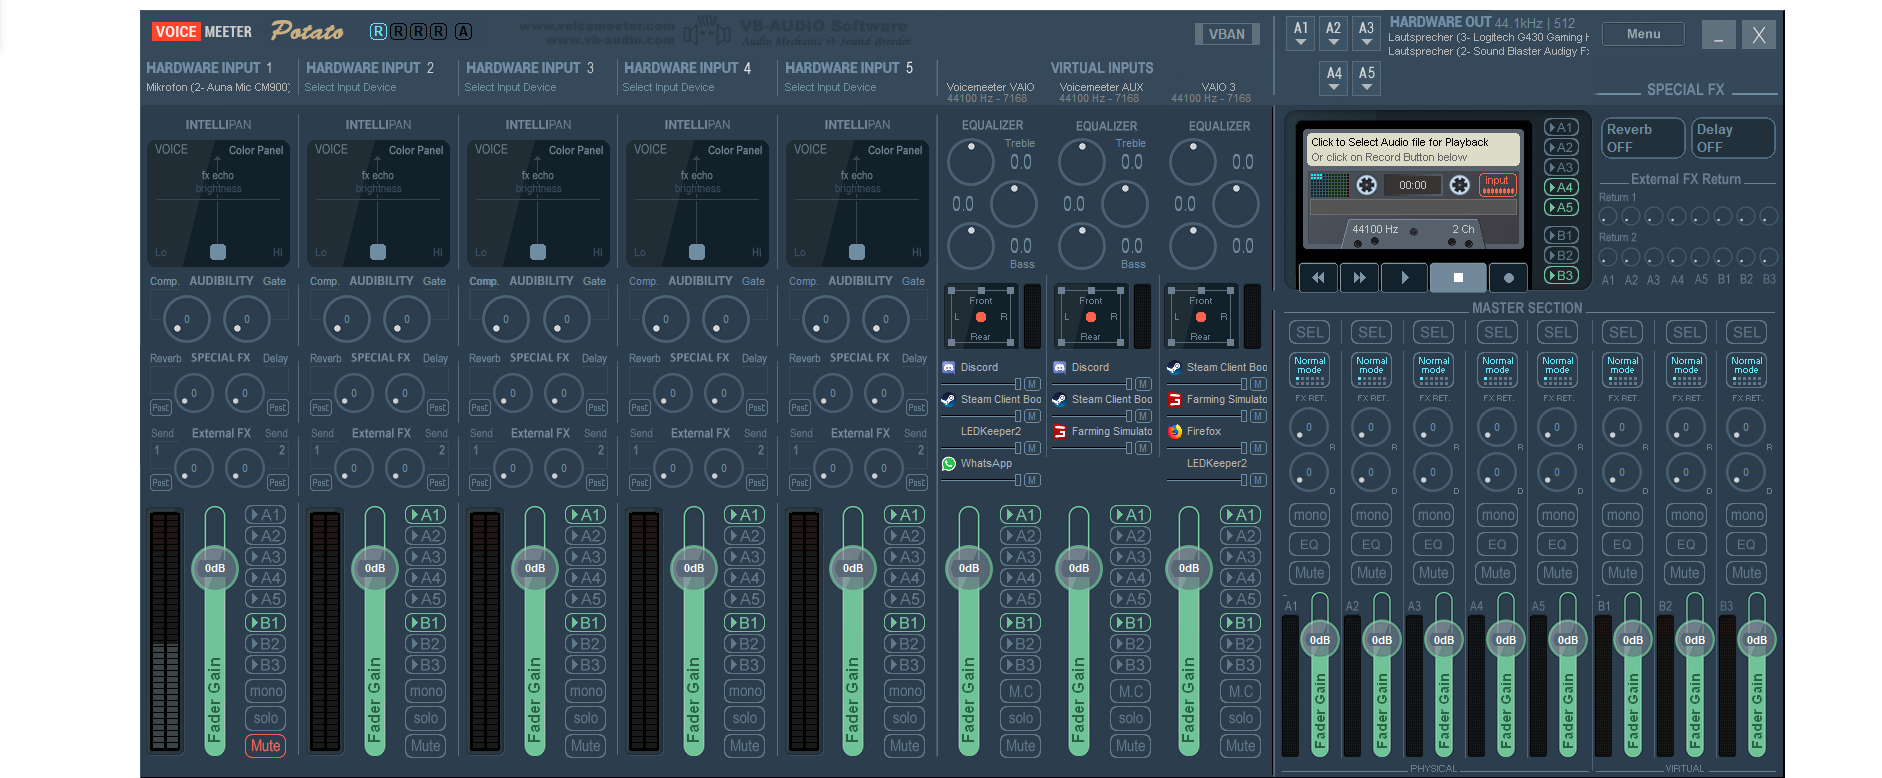1882x778 pixels.
Task: Click the A snapshot button beside Potato logo
Action: coord(463,31)
